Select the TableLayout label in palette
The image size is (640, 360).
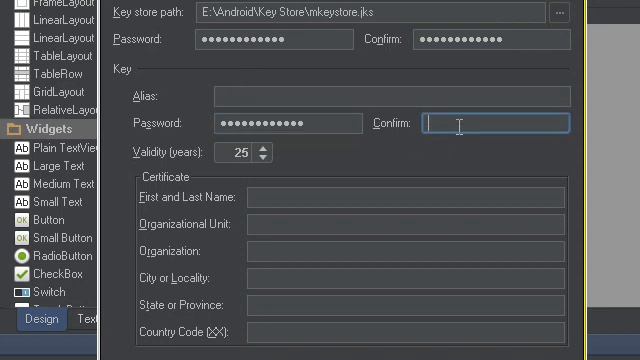63,56
